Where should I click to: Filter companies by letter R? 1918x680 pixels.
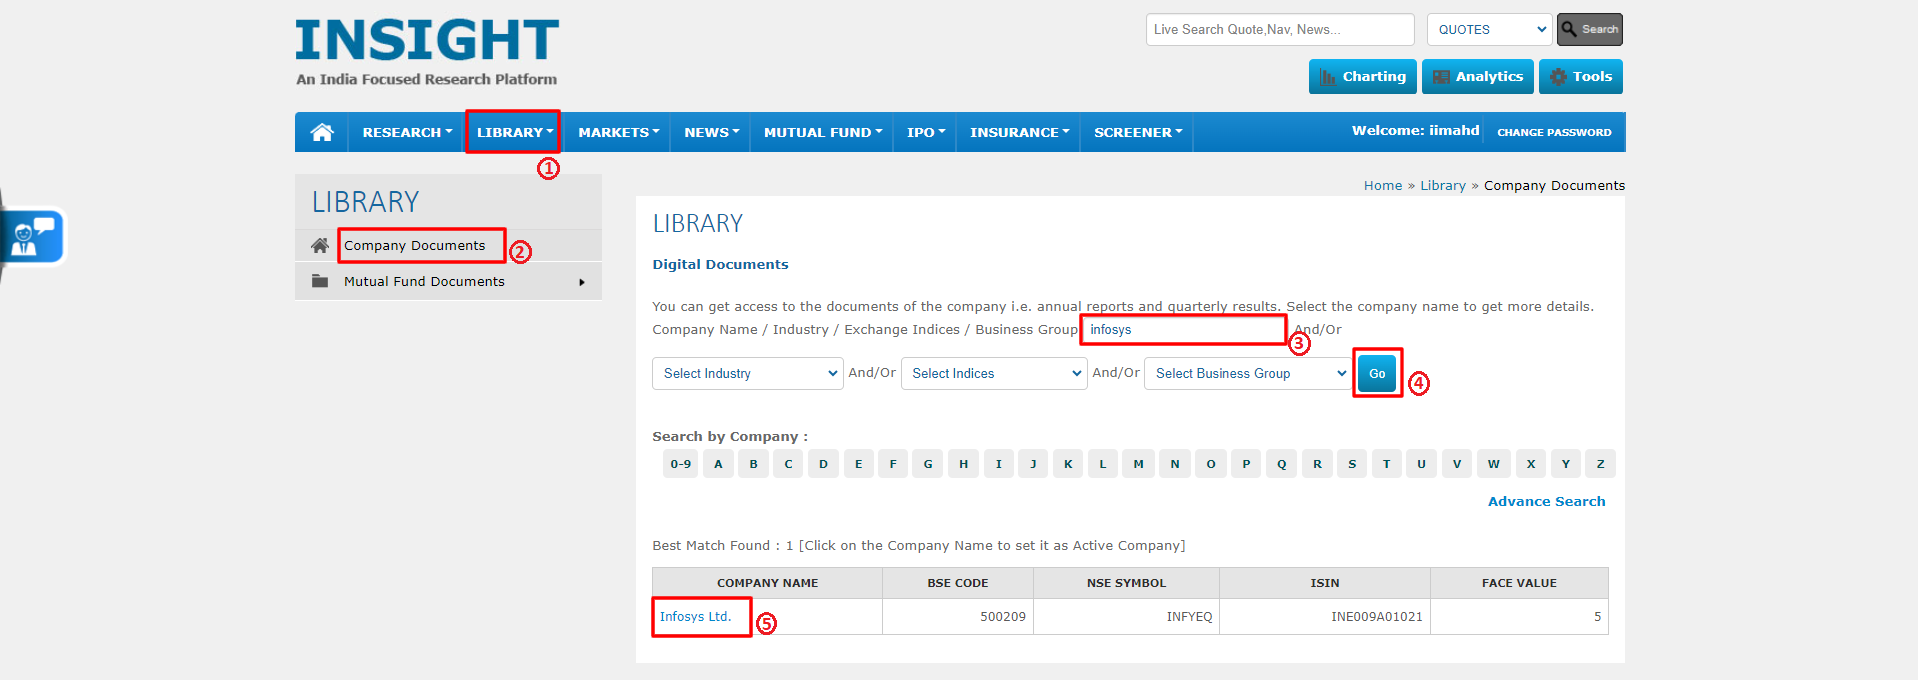tap(1317, 464)
